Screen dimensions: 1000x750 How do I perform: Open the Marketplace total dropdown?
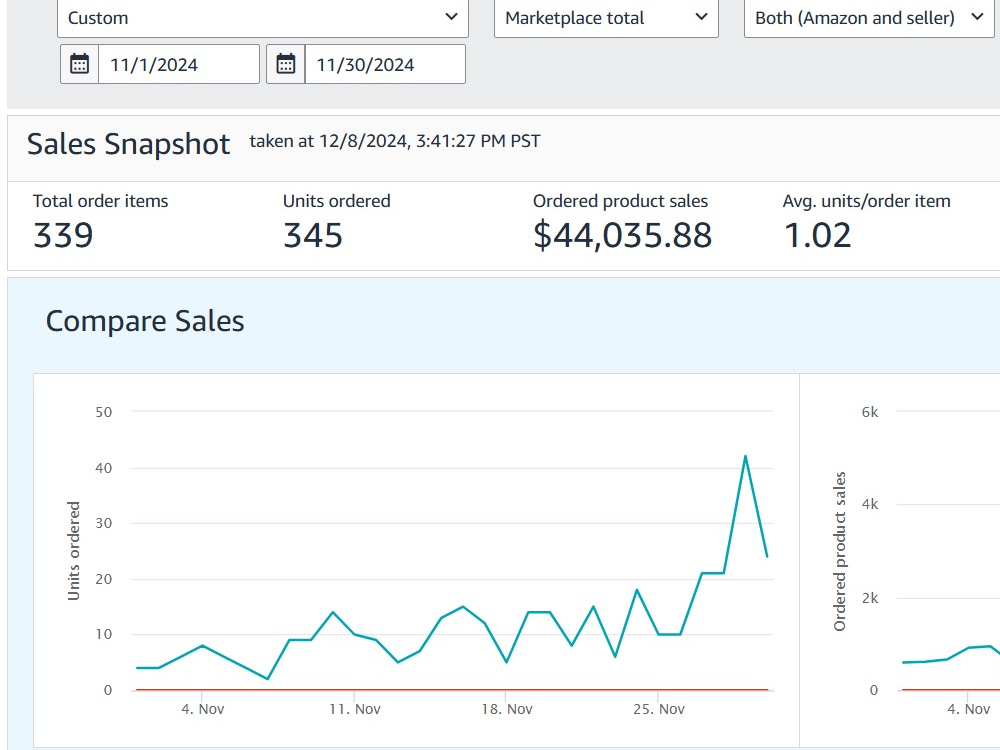[x=606, y=18]
